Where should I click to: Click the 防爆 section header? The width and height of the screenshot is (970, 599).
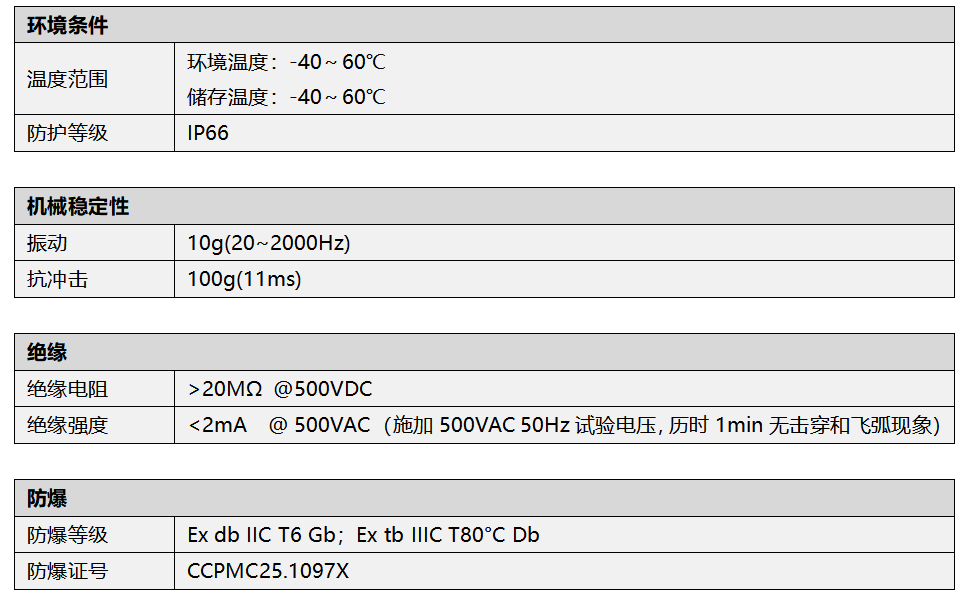coord(47,498)
